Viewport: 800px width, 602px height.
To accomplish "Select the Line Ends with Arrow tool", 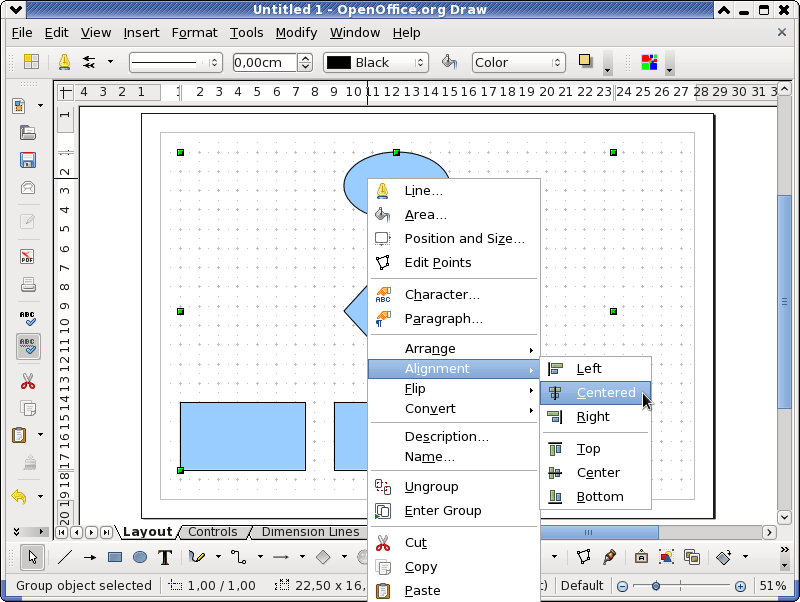I will 90,557.
